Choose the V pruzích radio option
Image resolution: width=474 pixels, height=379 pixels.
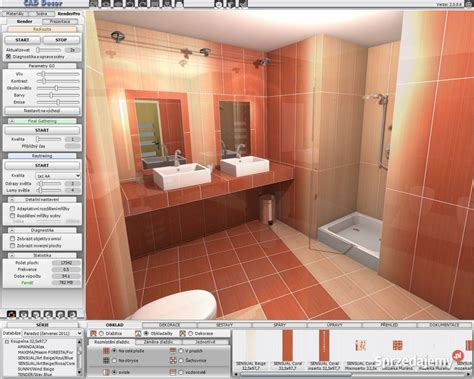click(x=181, y=351)
